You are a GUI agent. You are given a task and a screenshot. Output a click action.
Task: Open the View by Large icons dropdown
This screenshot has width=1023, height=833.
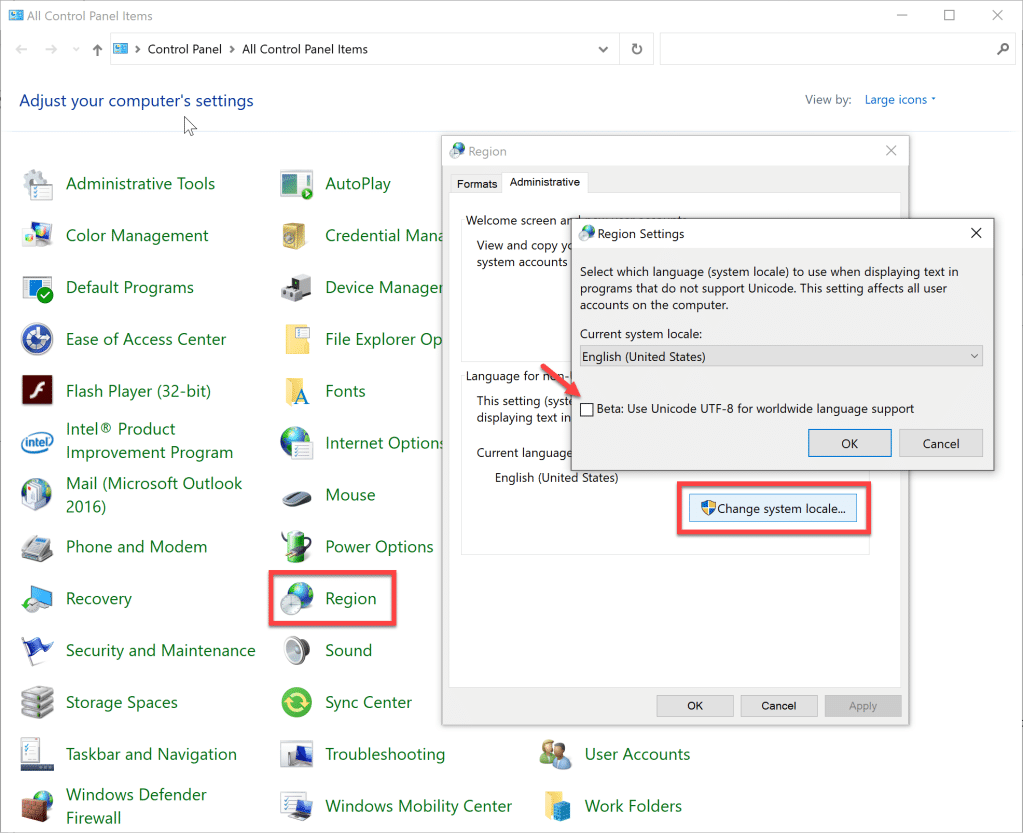click(900, 100)
